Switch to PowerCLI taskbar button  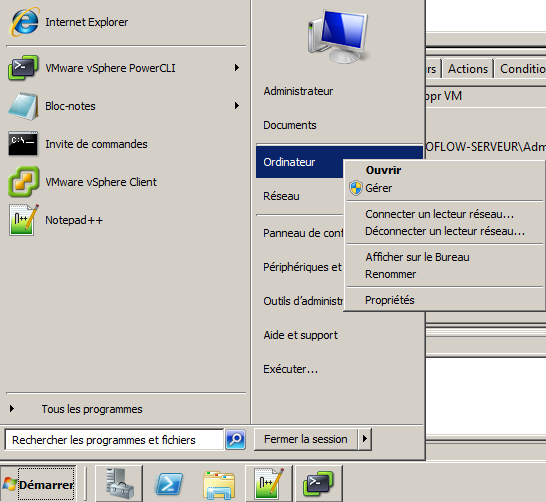(x=319, y=483)
